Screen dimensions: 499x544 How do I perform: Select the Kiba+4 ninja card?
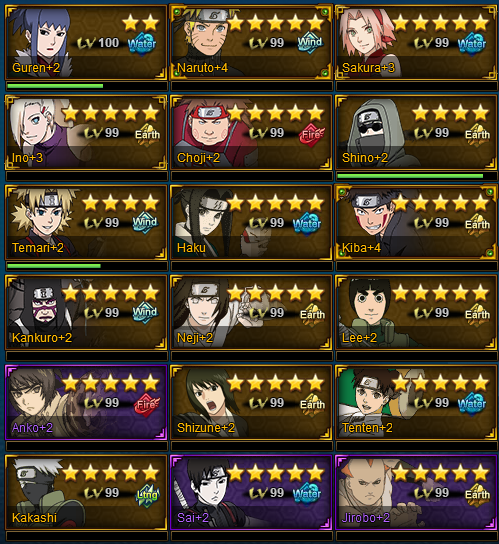[x=416, y=222]
